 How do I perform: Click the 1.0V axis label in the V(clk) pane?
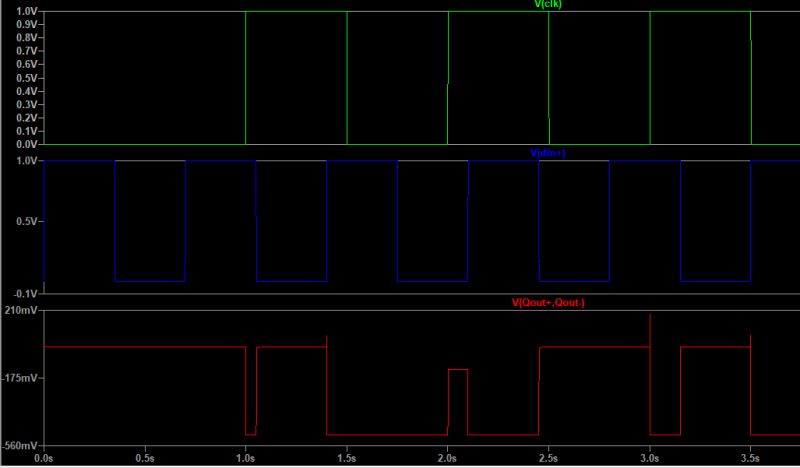tap(27, 11)
